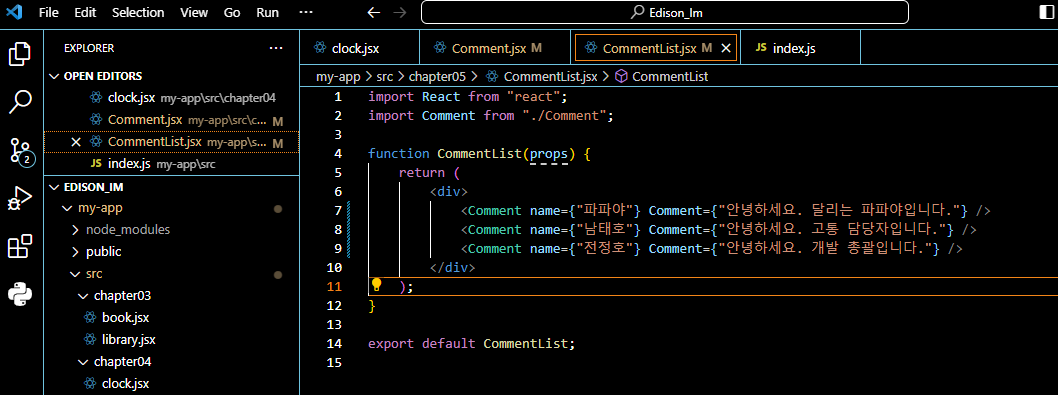Select index.js in Open Editors list
1058x395 pixels.
pyautogui.click(x=171, y=164)
